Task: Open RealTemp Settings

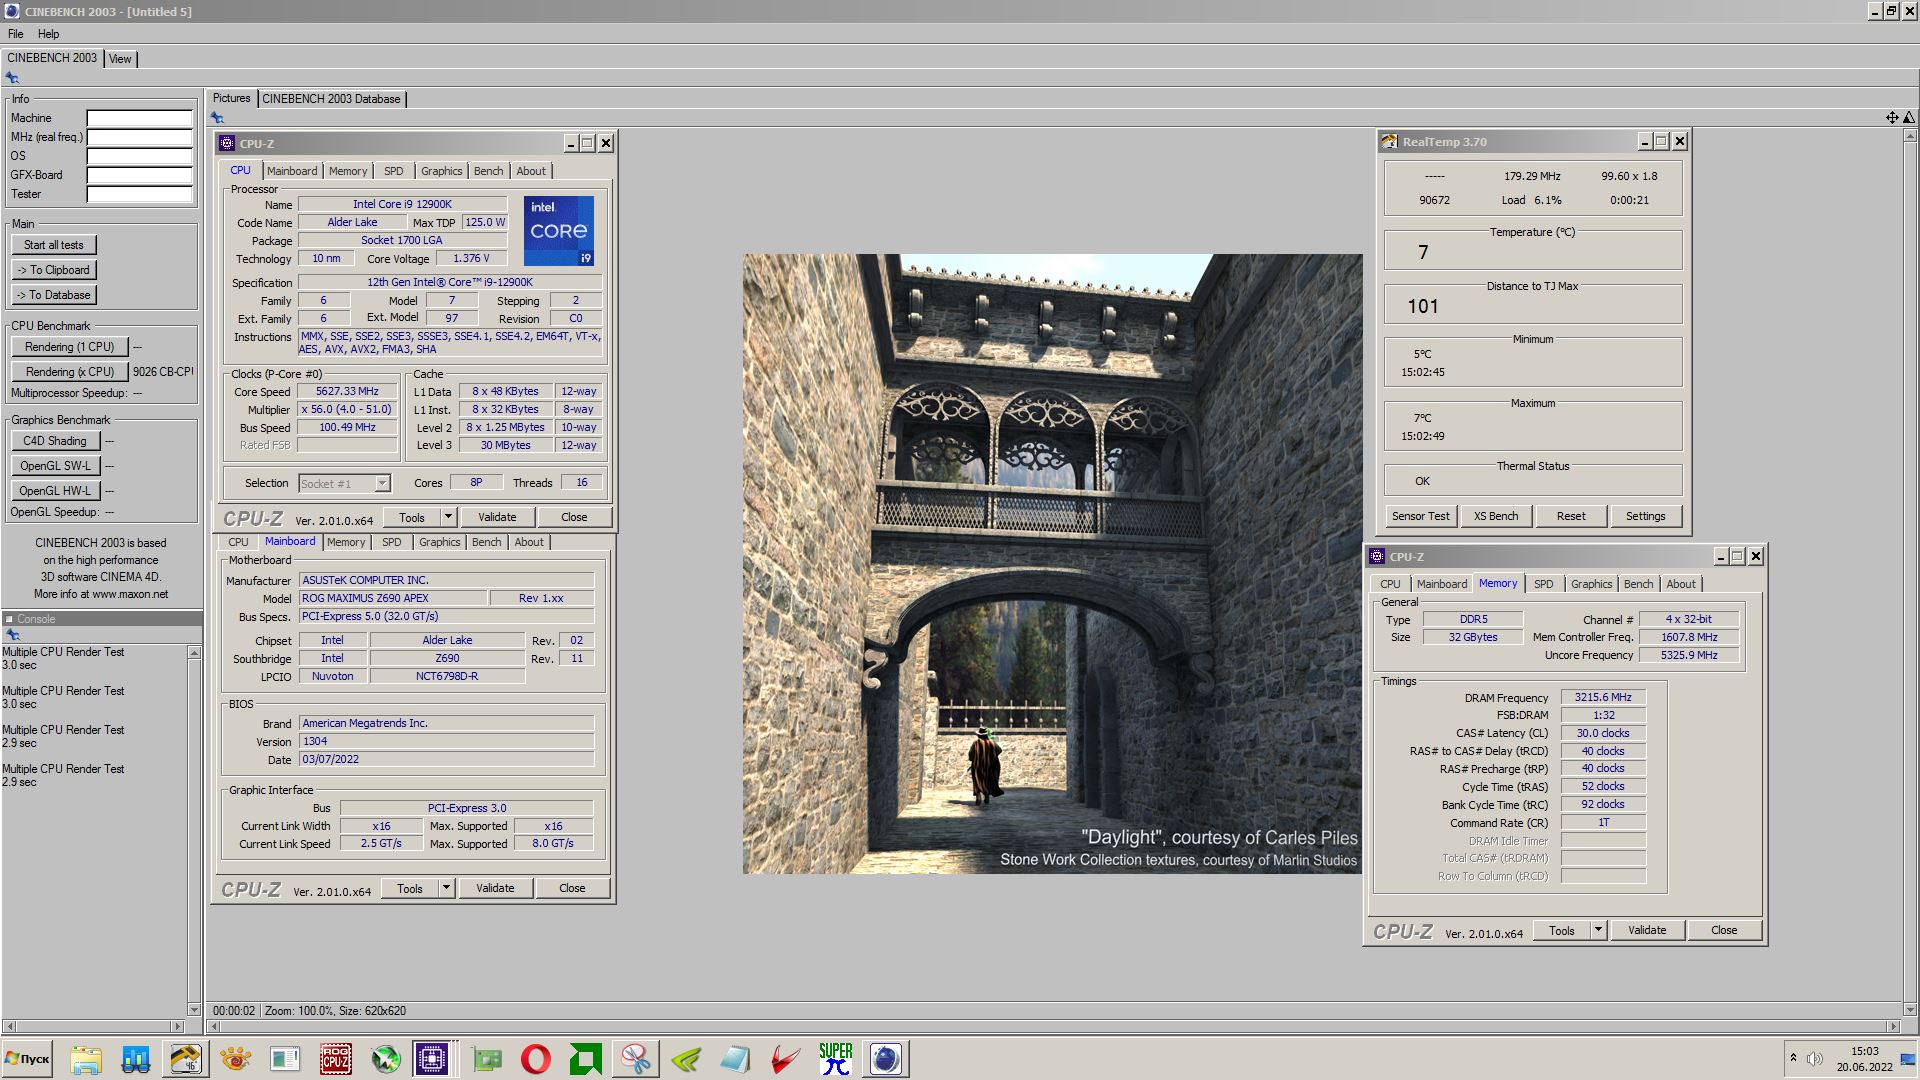Action: 1646,516
